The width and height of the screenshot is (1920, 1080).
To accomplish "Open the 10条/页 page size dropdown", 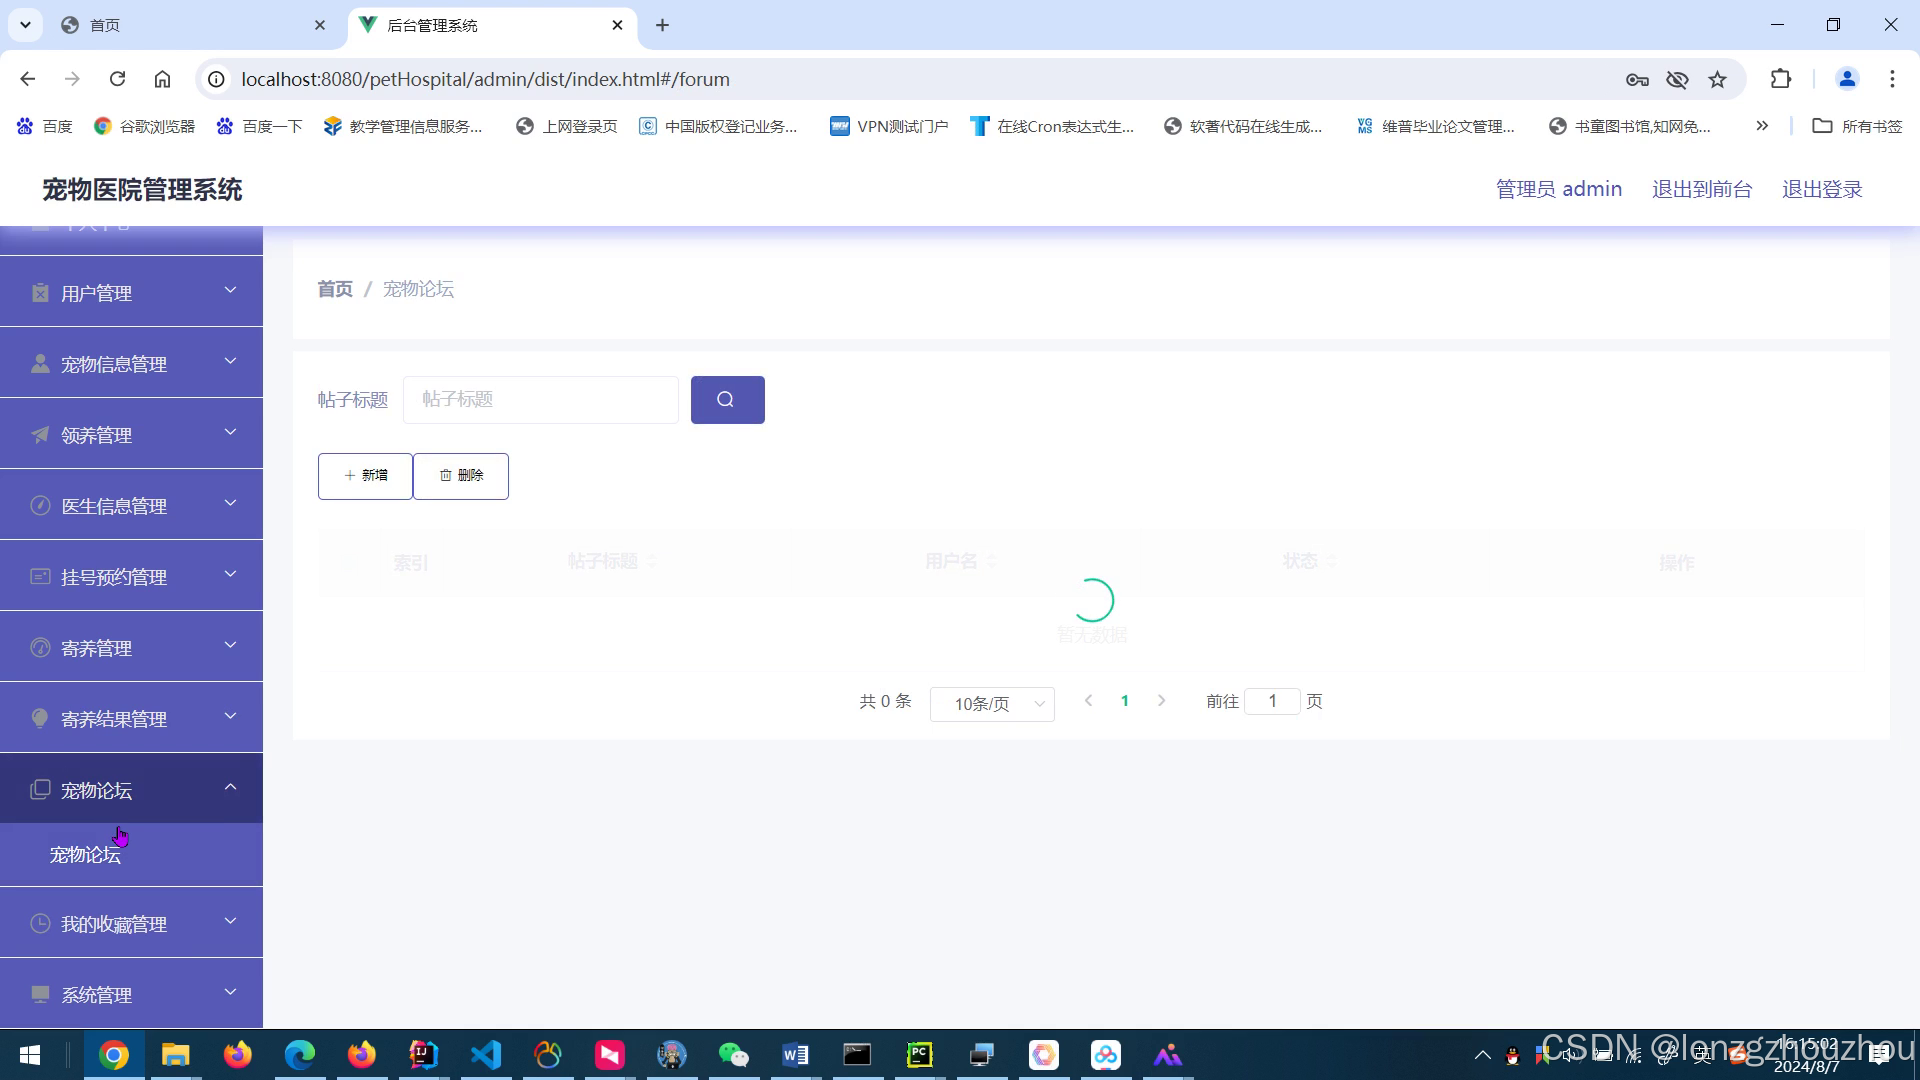I will click(992, 704).
